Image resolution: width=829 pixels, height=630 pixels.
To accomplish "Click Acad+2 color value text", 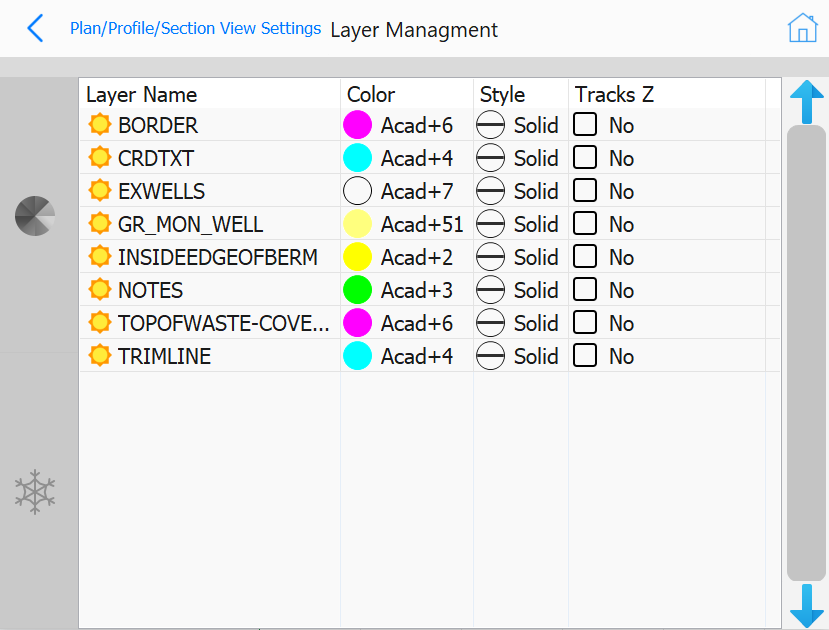I will pyautogui.click(x=417, y=257).
